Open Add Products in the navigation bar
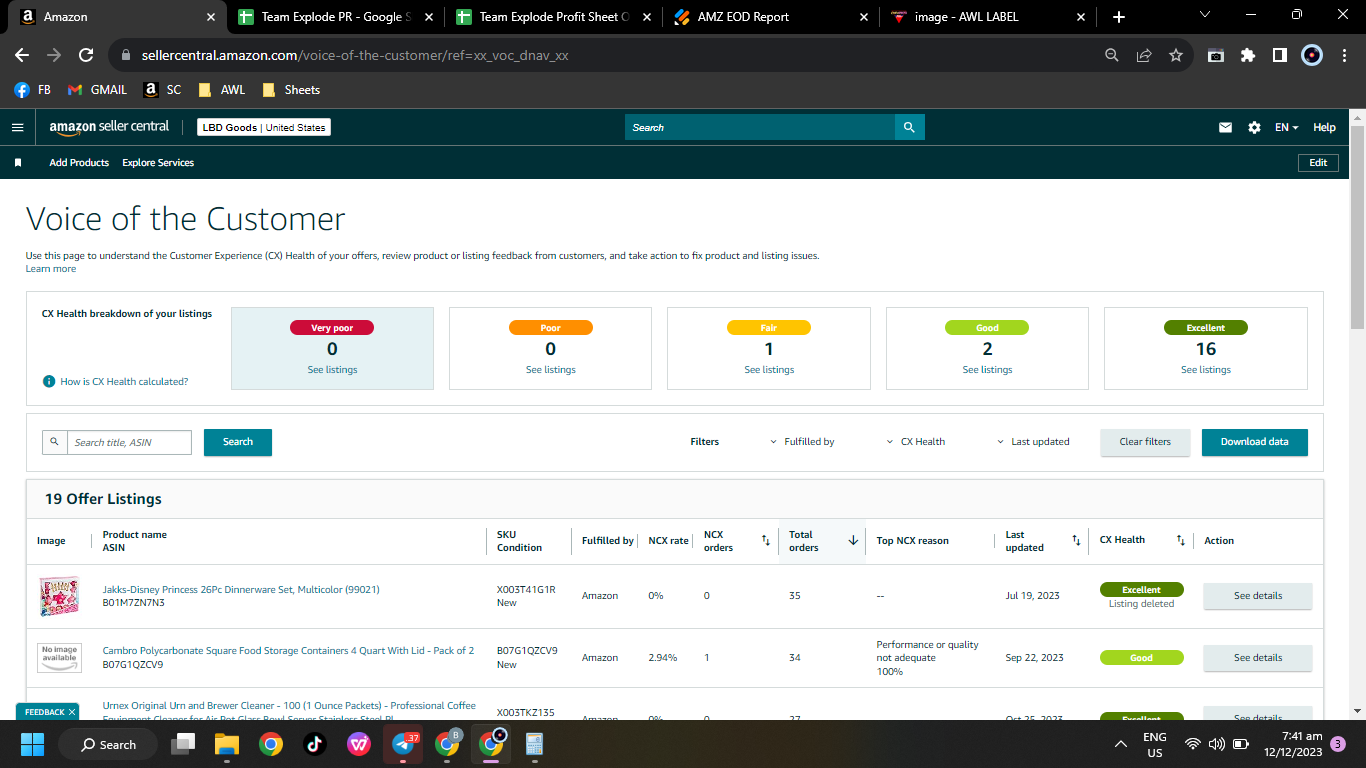Screen dimensions: 1366x768 pos(79,163)
